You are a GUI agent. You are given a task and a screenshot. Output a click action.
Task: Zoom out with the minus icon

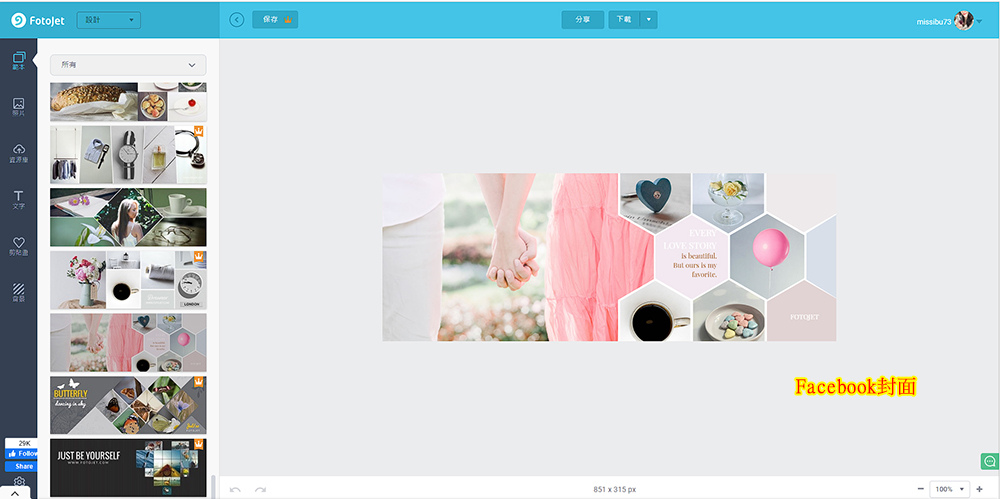pos(920,489)
